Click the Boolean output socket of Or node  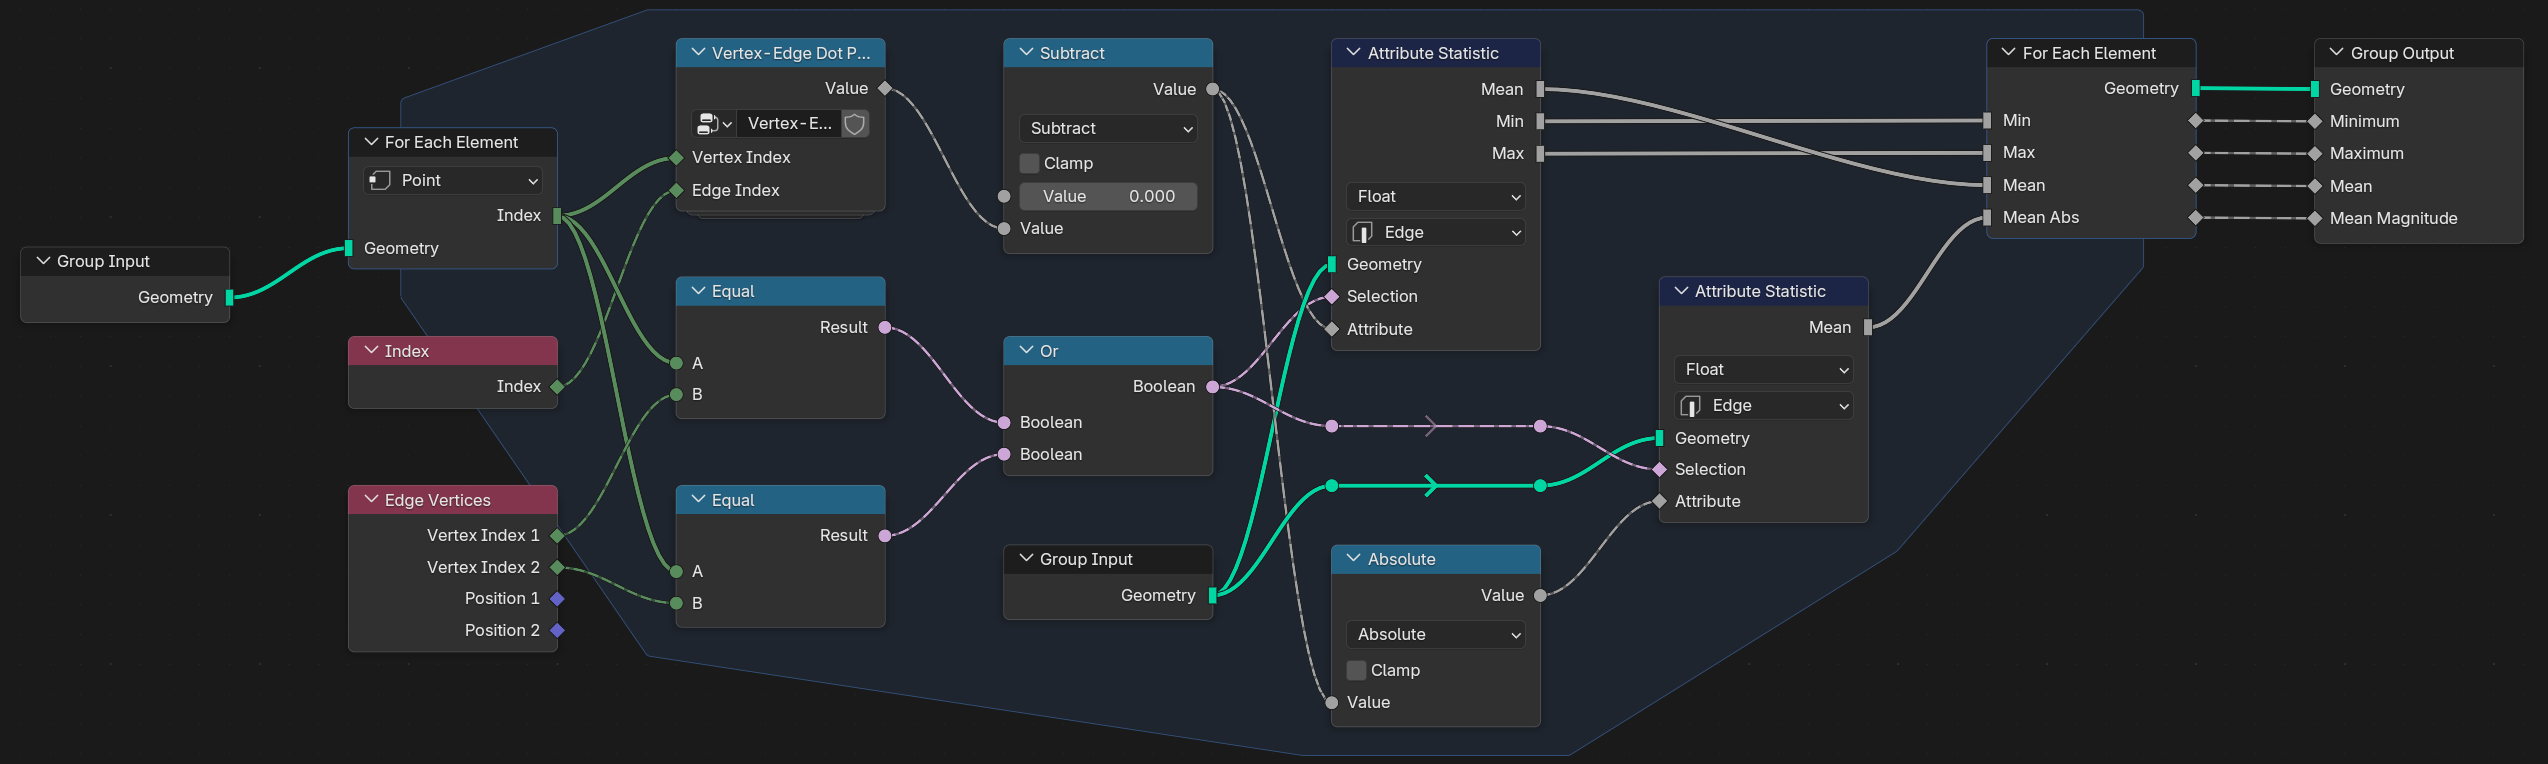[1213, 387]
